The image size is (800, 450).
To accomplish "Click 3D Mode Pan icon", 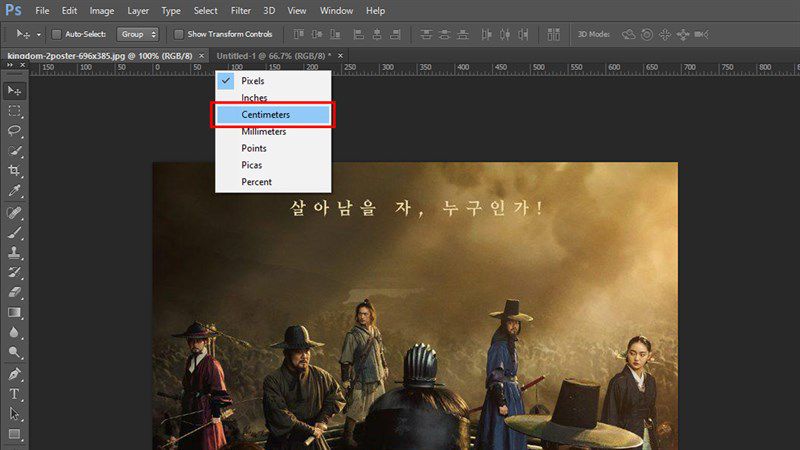I will pos(665,34).
